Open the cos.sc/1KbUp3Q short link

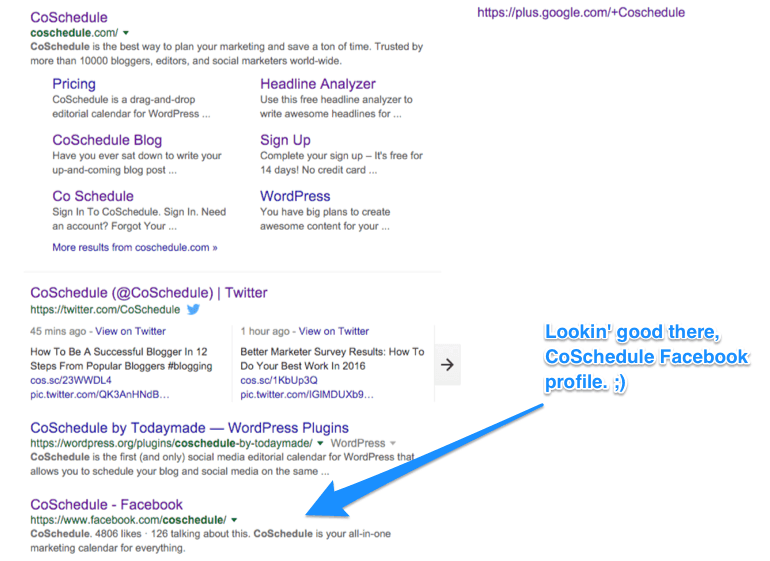[x=279, y=380]
